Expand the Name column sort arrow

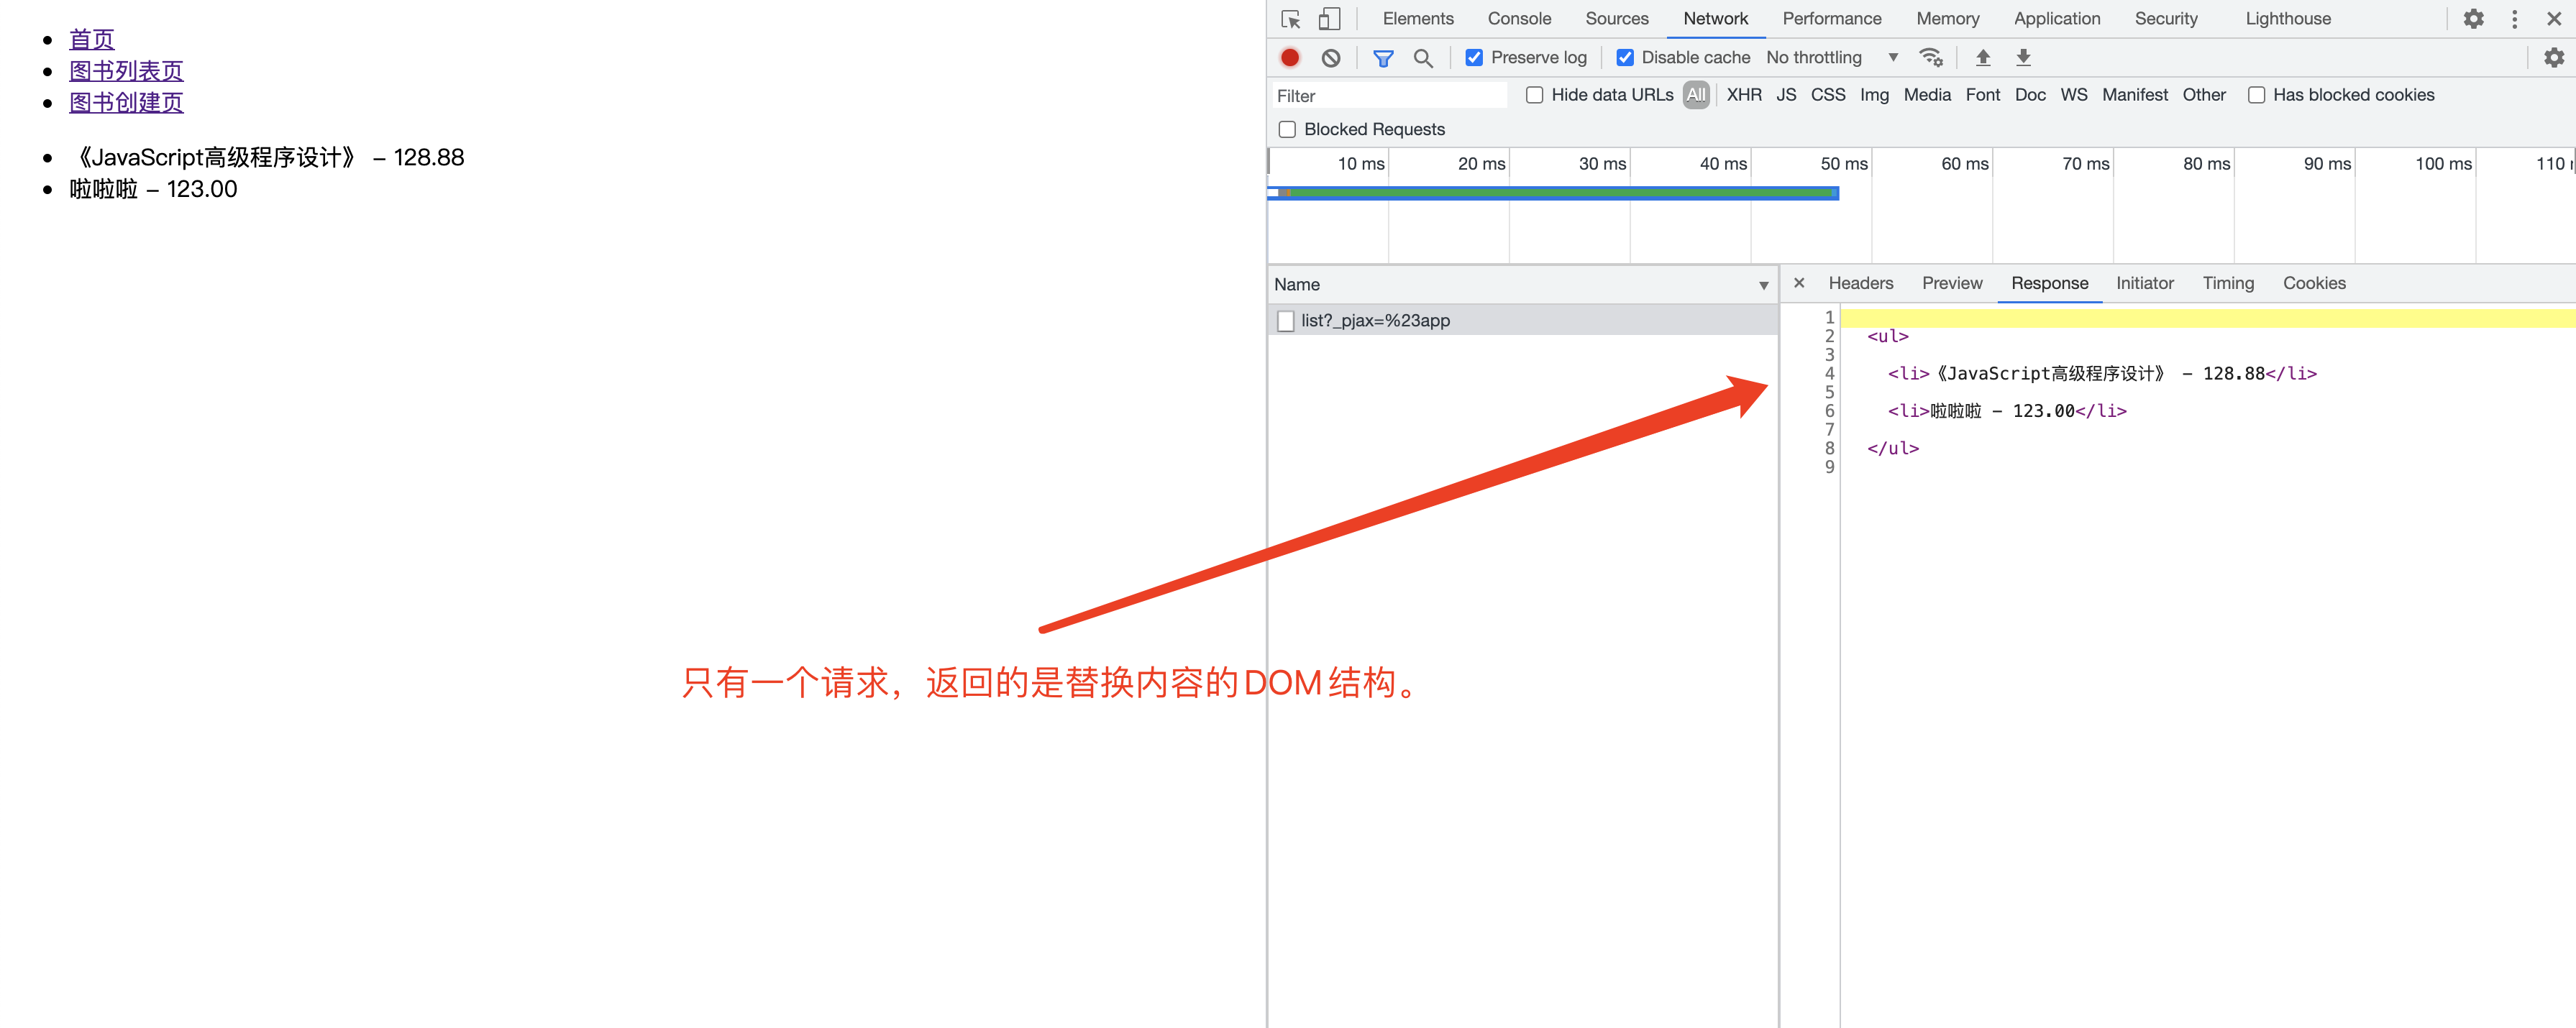click(1763, 286)
